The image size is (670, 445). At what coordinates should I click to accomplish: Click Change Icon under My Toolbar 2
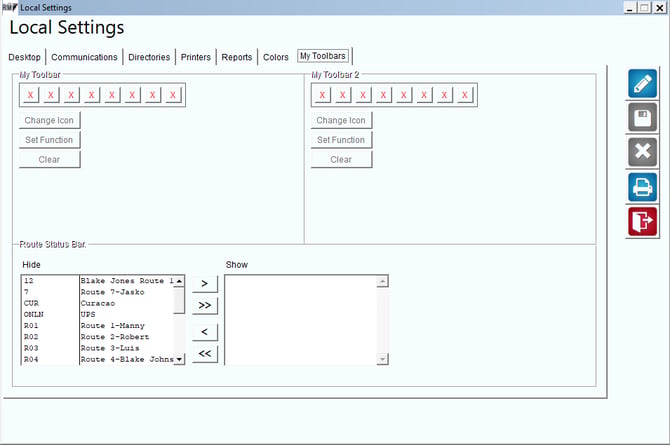341,121
